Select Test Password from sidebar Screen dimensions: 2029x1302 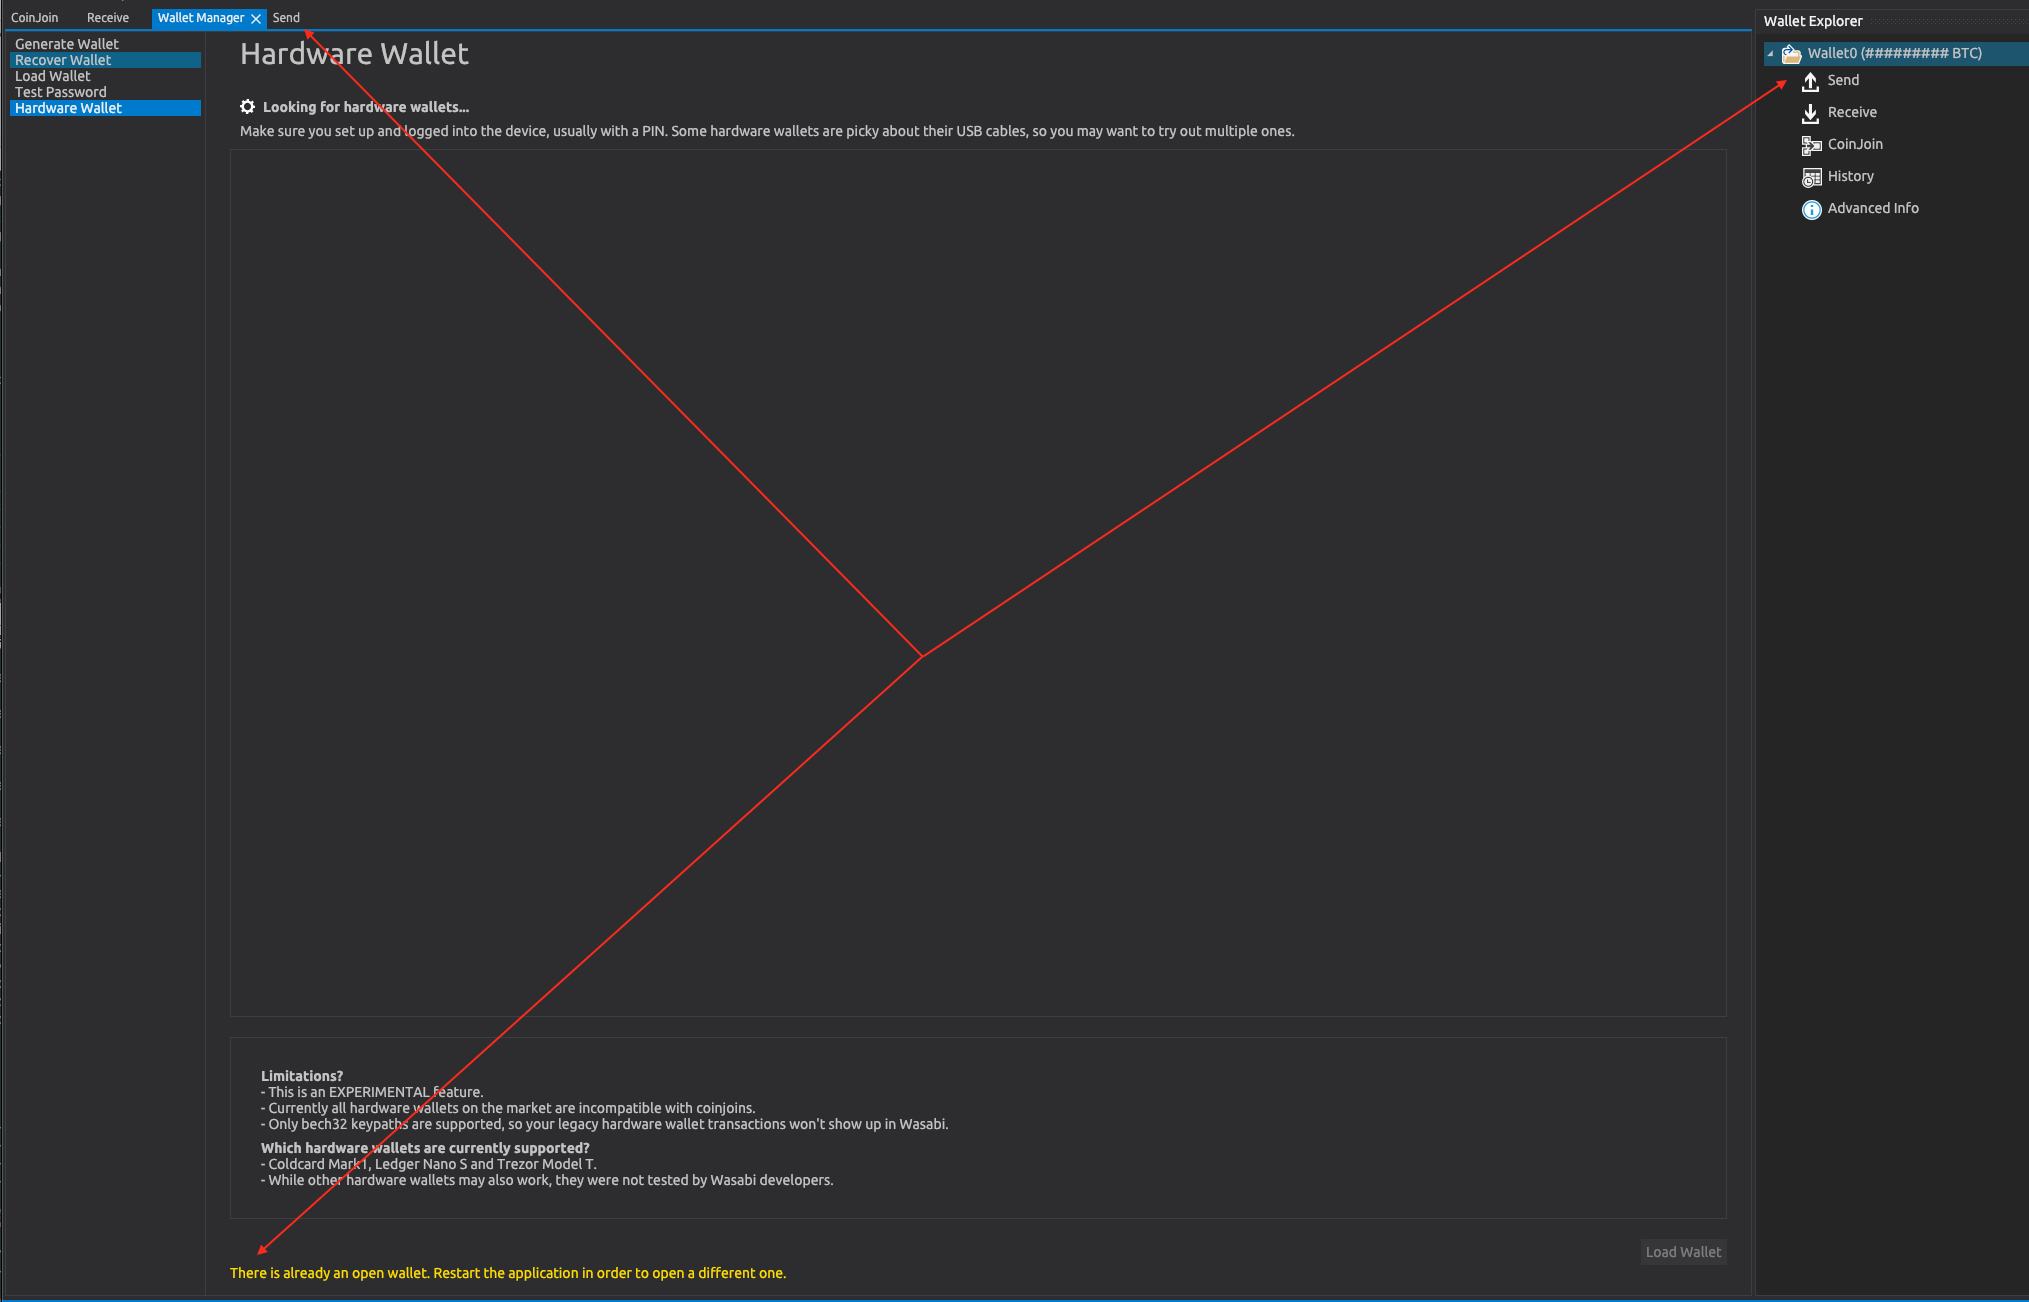click(x=60, y=91)
